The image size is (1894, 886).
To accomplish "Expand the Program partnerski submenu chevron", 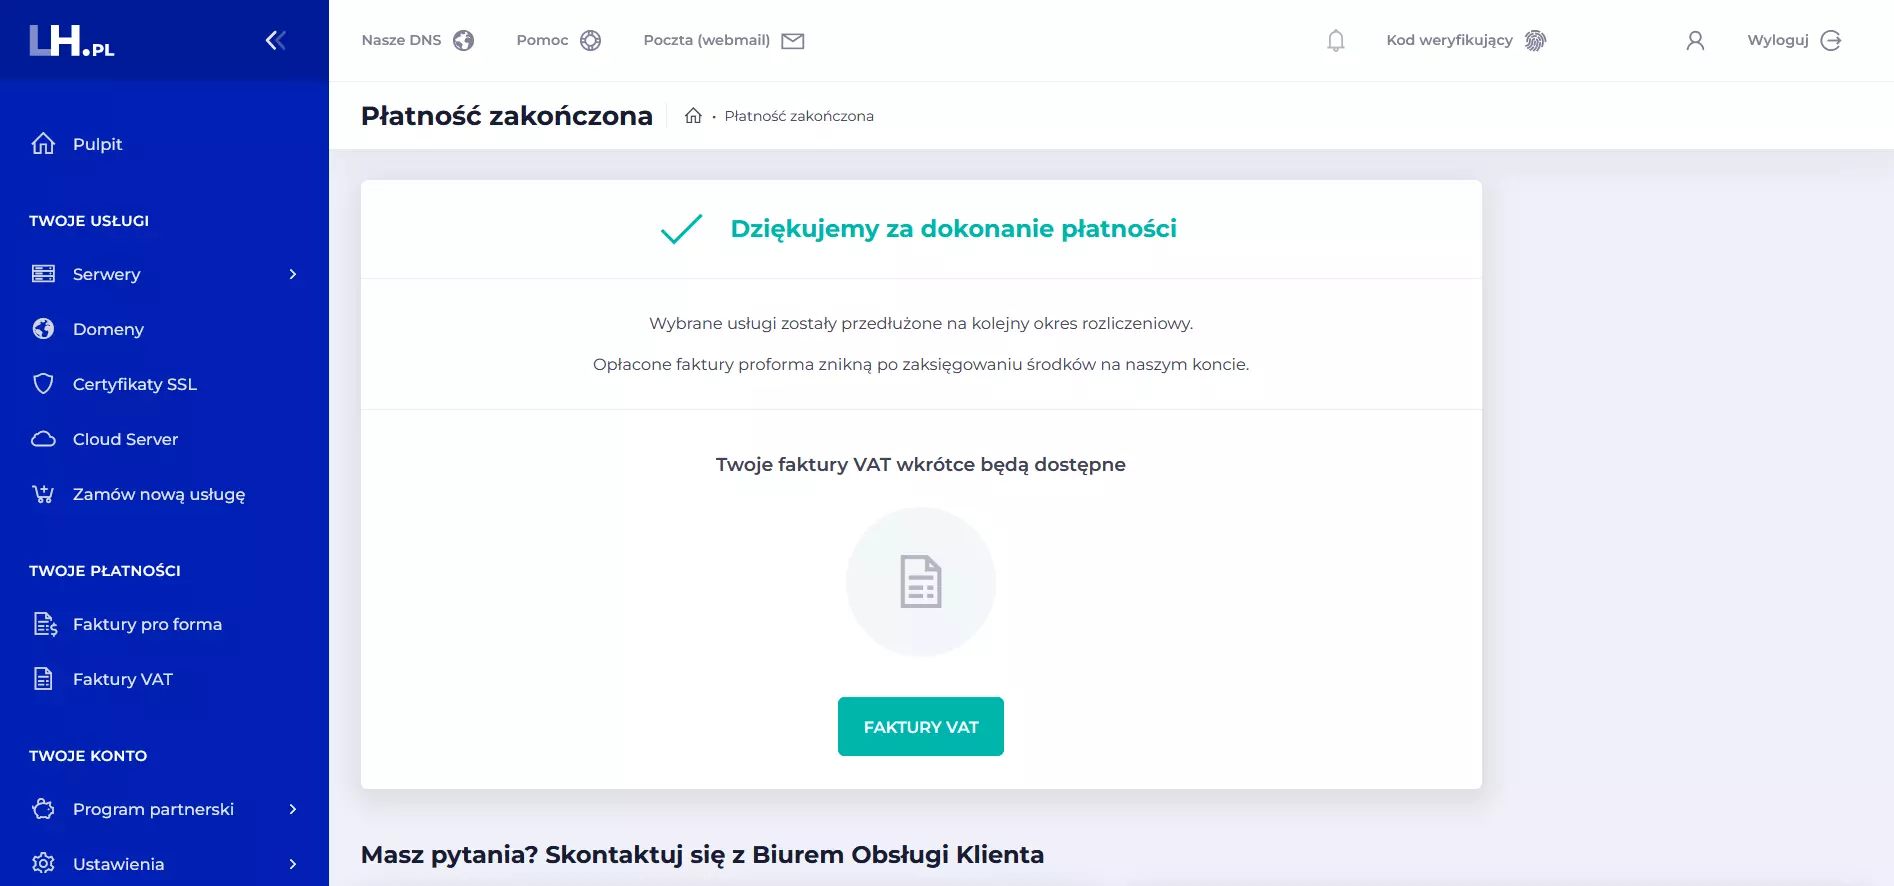I will pos(293,809).
